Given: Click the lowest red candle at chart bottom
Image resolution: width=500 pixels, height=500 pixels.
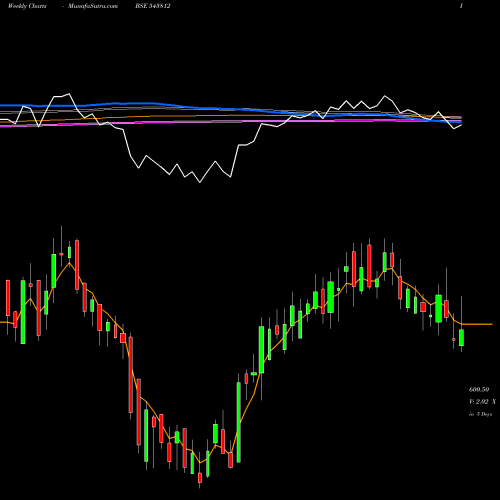Looking at the screenshot, I should tap(200, 477).
